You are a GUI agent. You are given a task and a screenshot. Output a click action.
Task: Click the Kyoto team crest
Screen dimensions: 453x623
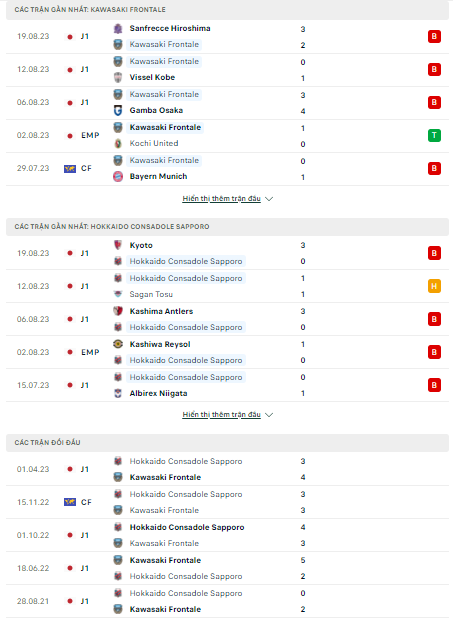point(118,245)
